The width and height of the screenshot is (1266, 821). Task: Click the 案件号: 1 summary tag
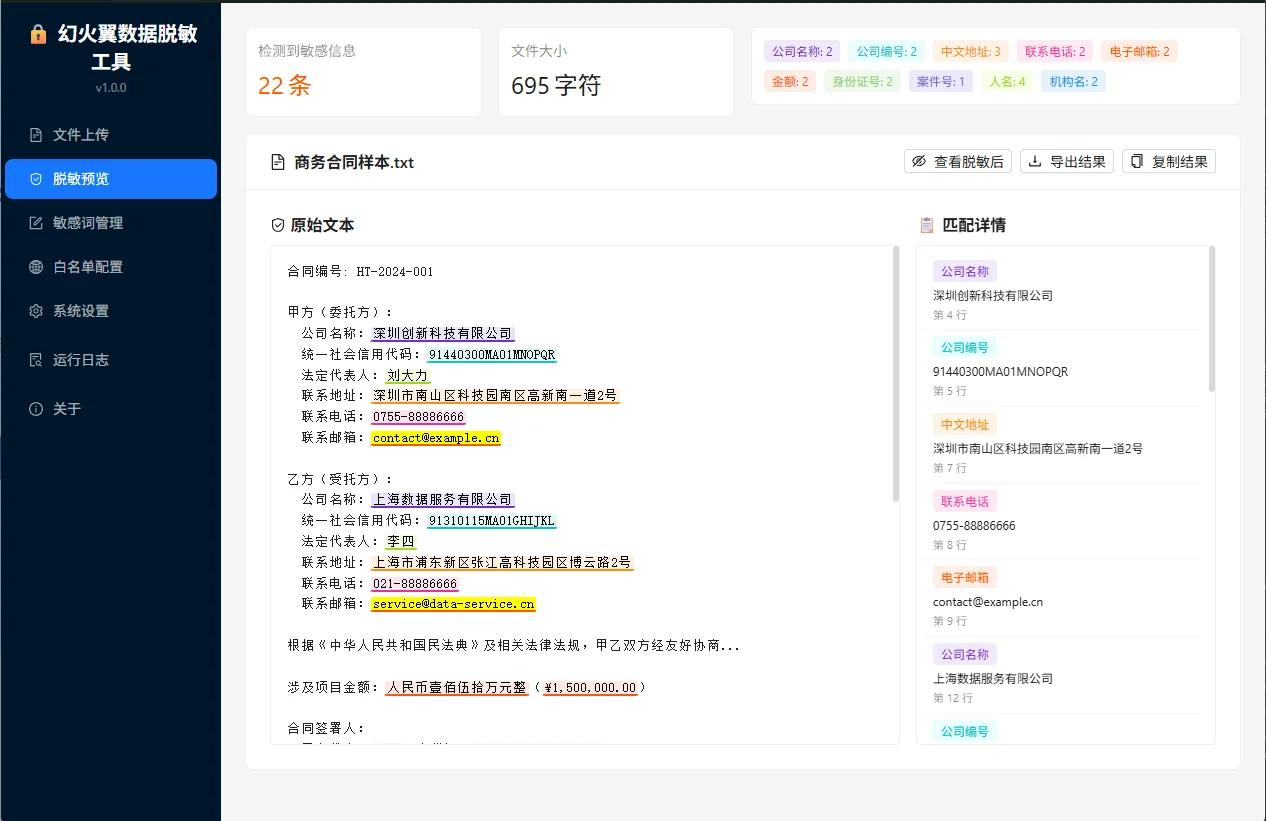click(x=941, y=81)
